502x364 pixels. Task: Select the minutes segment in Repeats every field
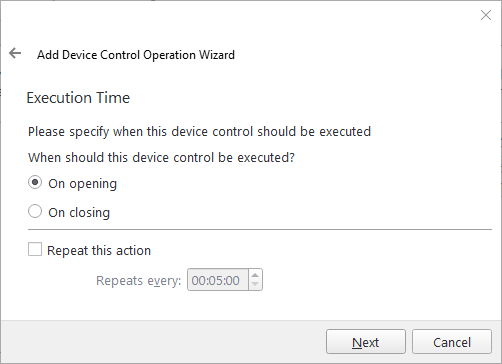pos(215,281)
